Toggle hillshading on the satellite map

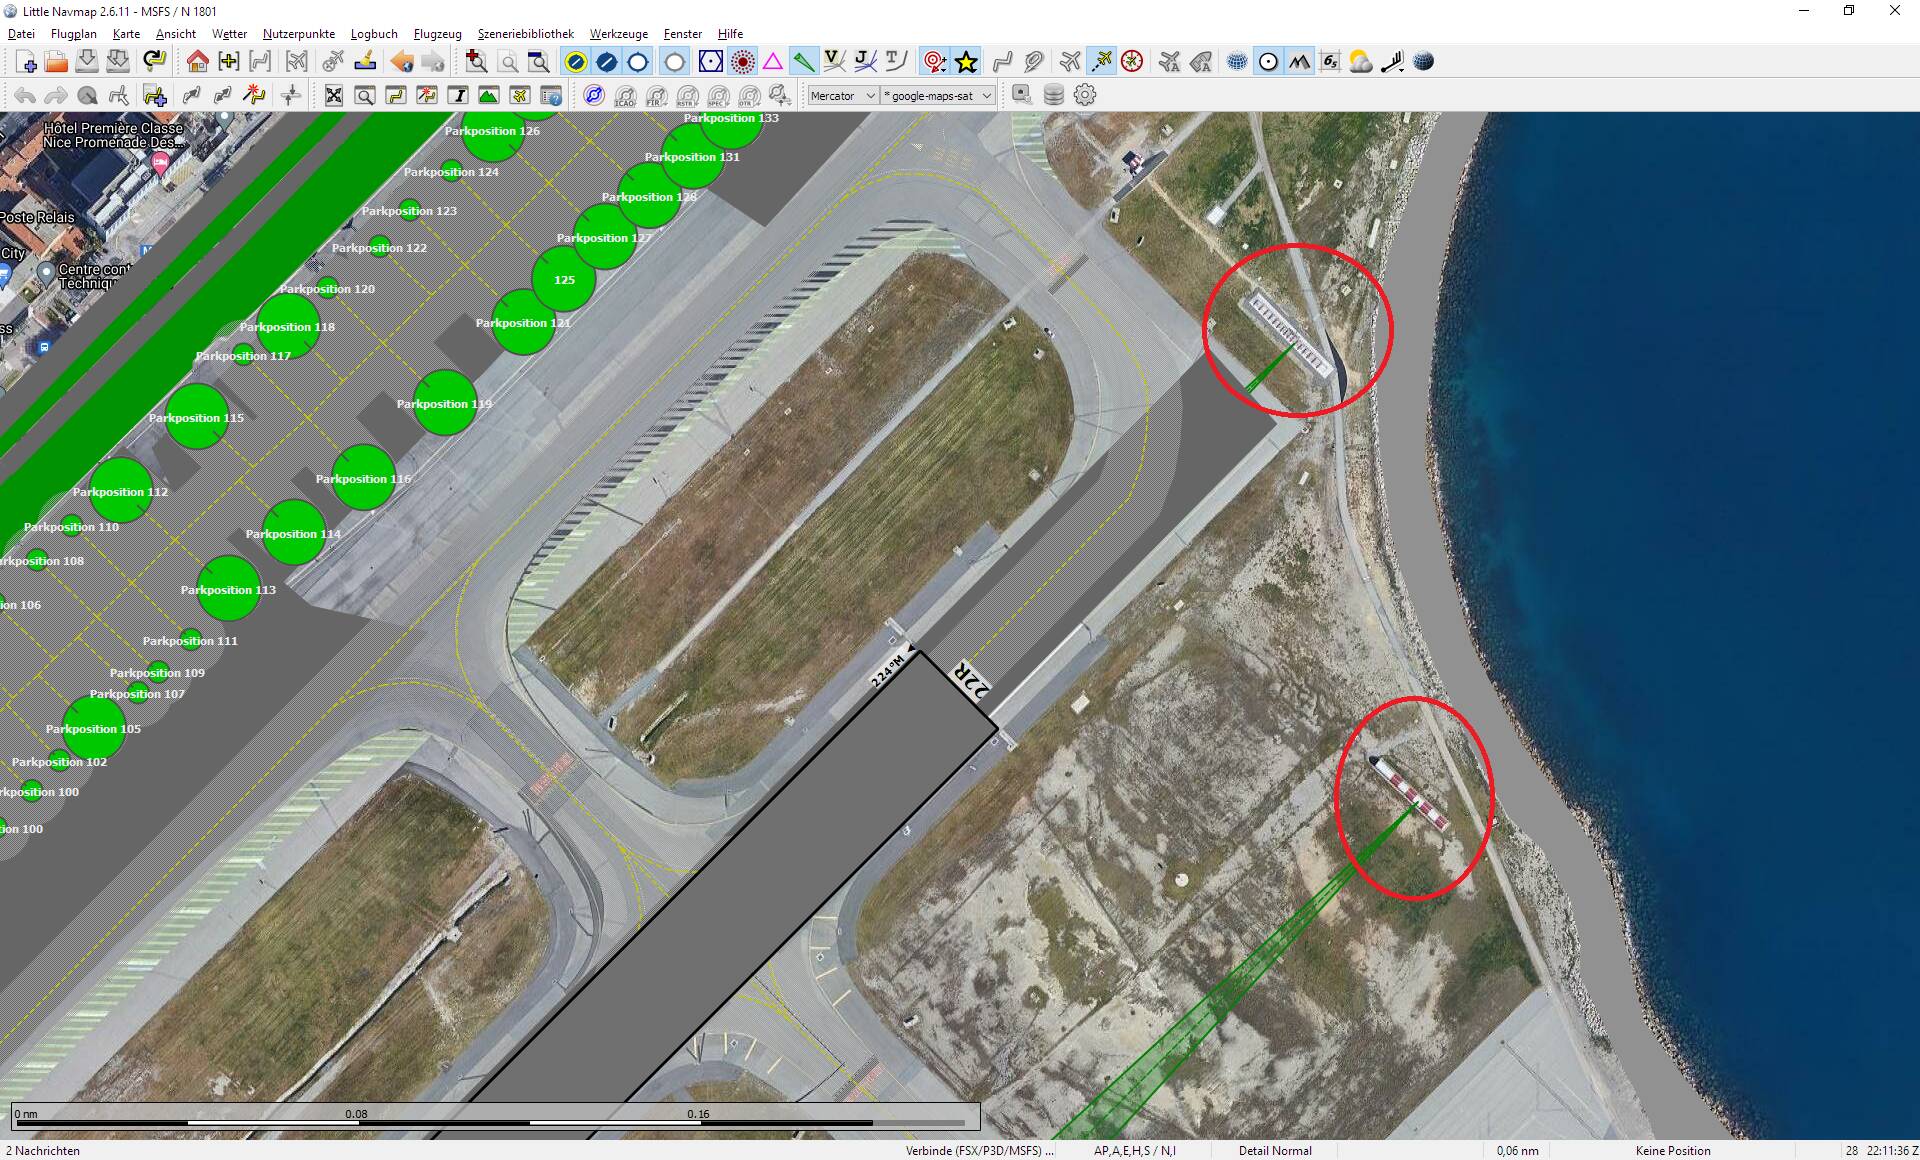[1299, 61]
